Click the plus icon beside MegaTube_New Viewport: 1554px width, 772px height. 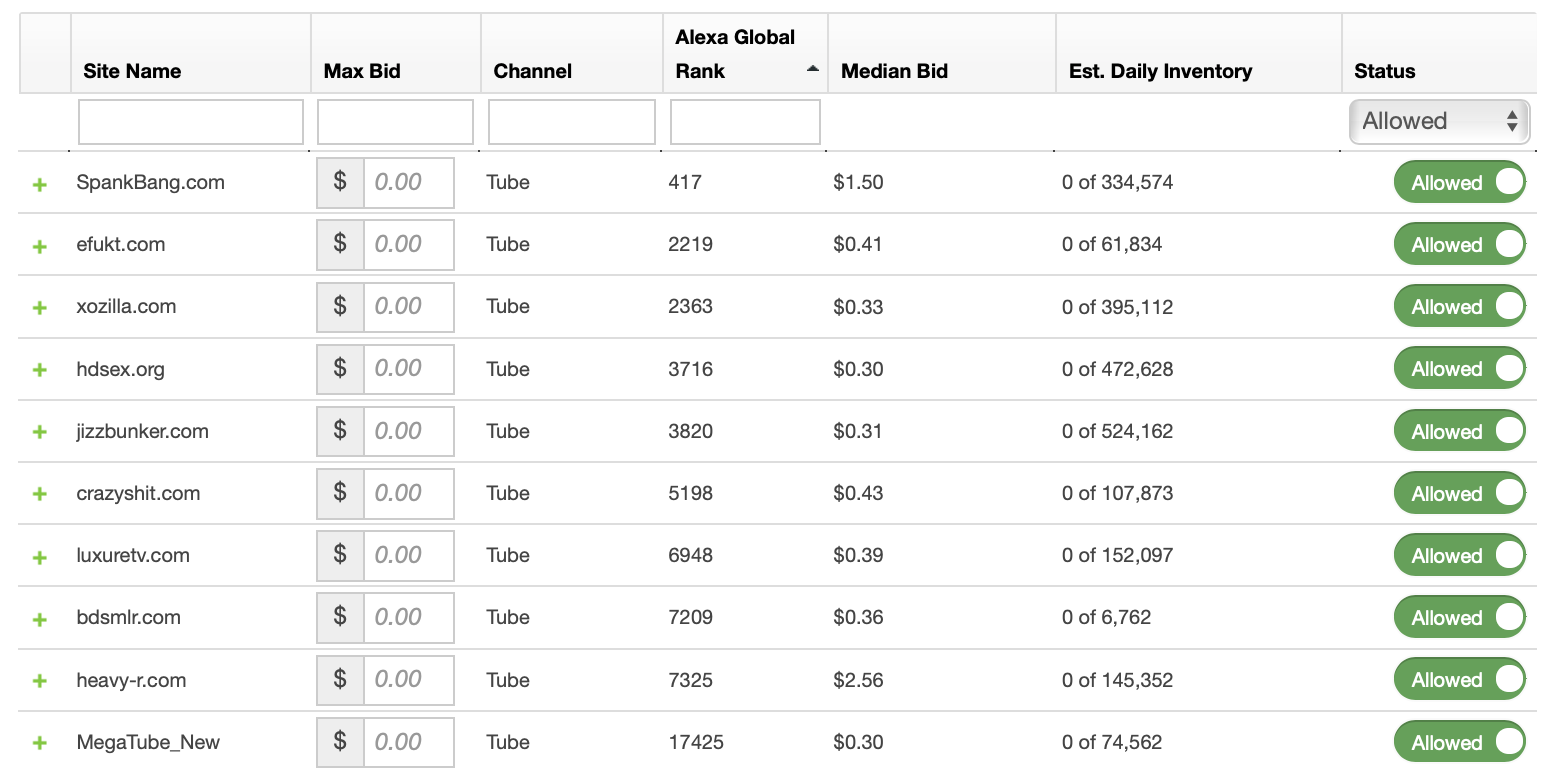[40, 744]
